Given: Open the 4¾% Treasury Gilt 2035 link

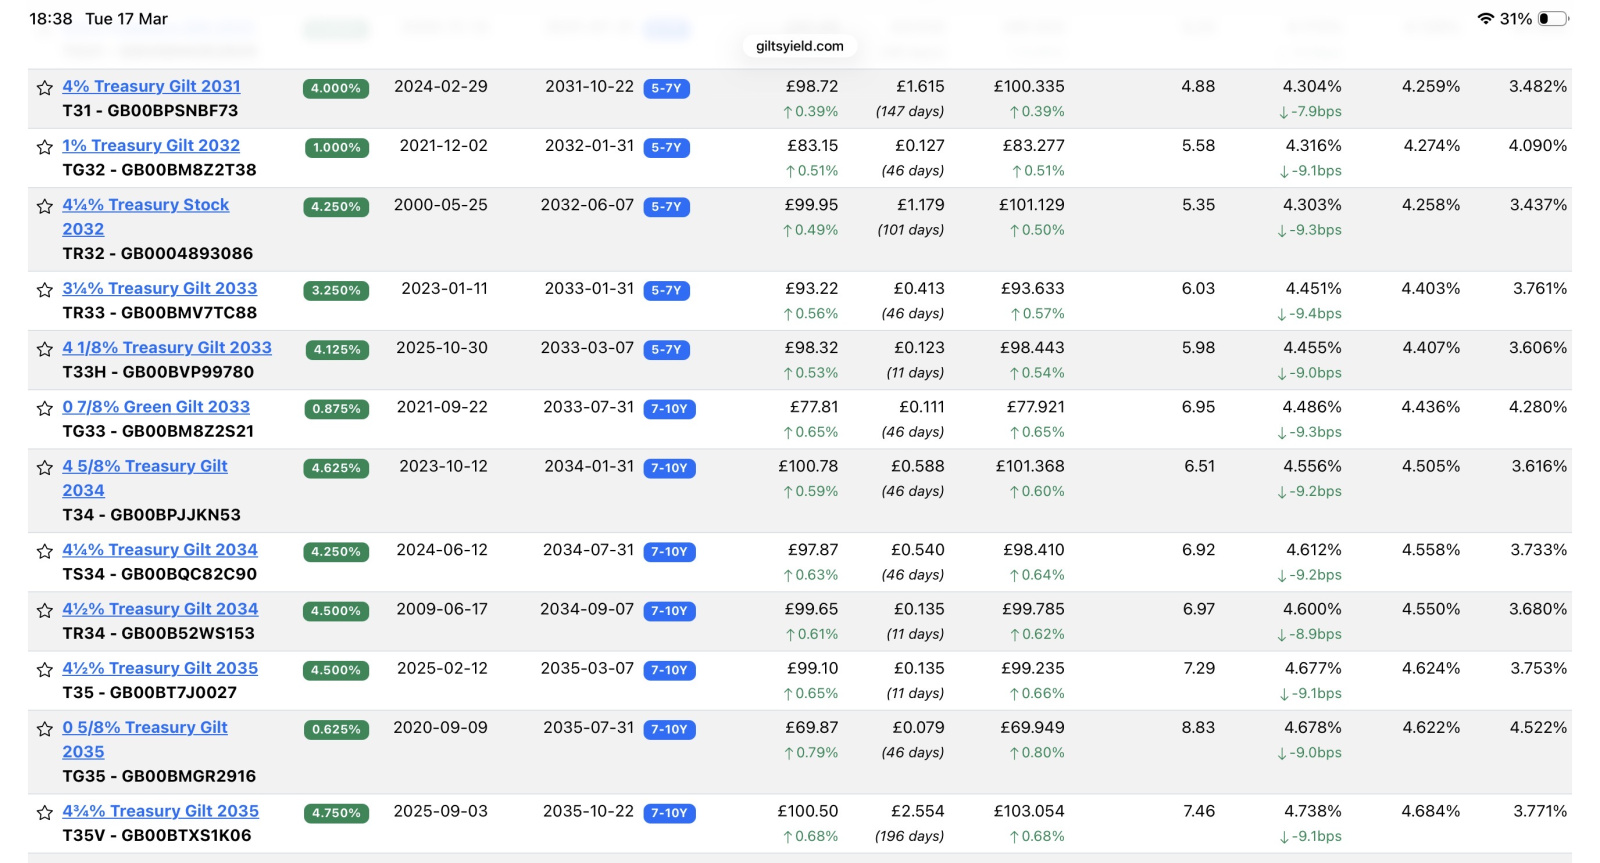Looking at the screenshot, I should coord(160,811).
